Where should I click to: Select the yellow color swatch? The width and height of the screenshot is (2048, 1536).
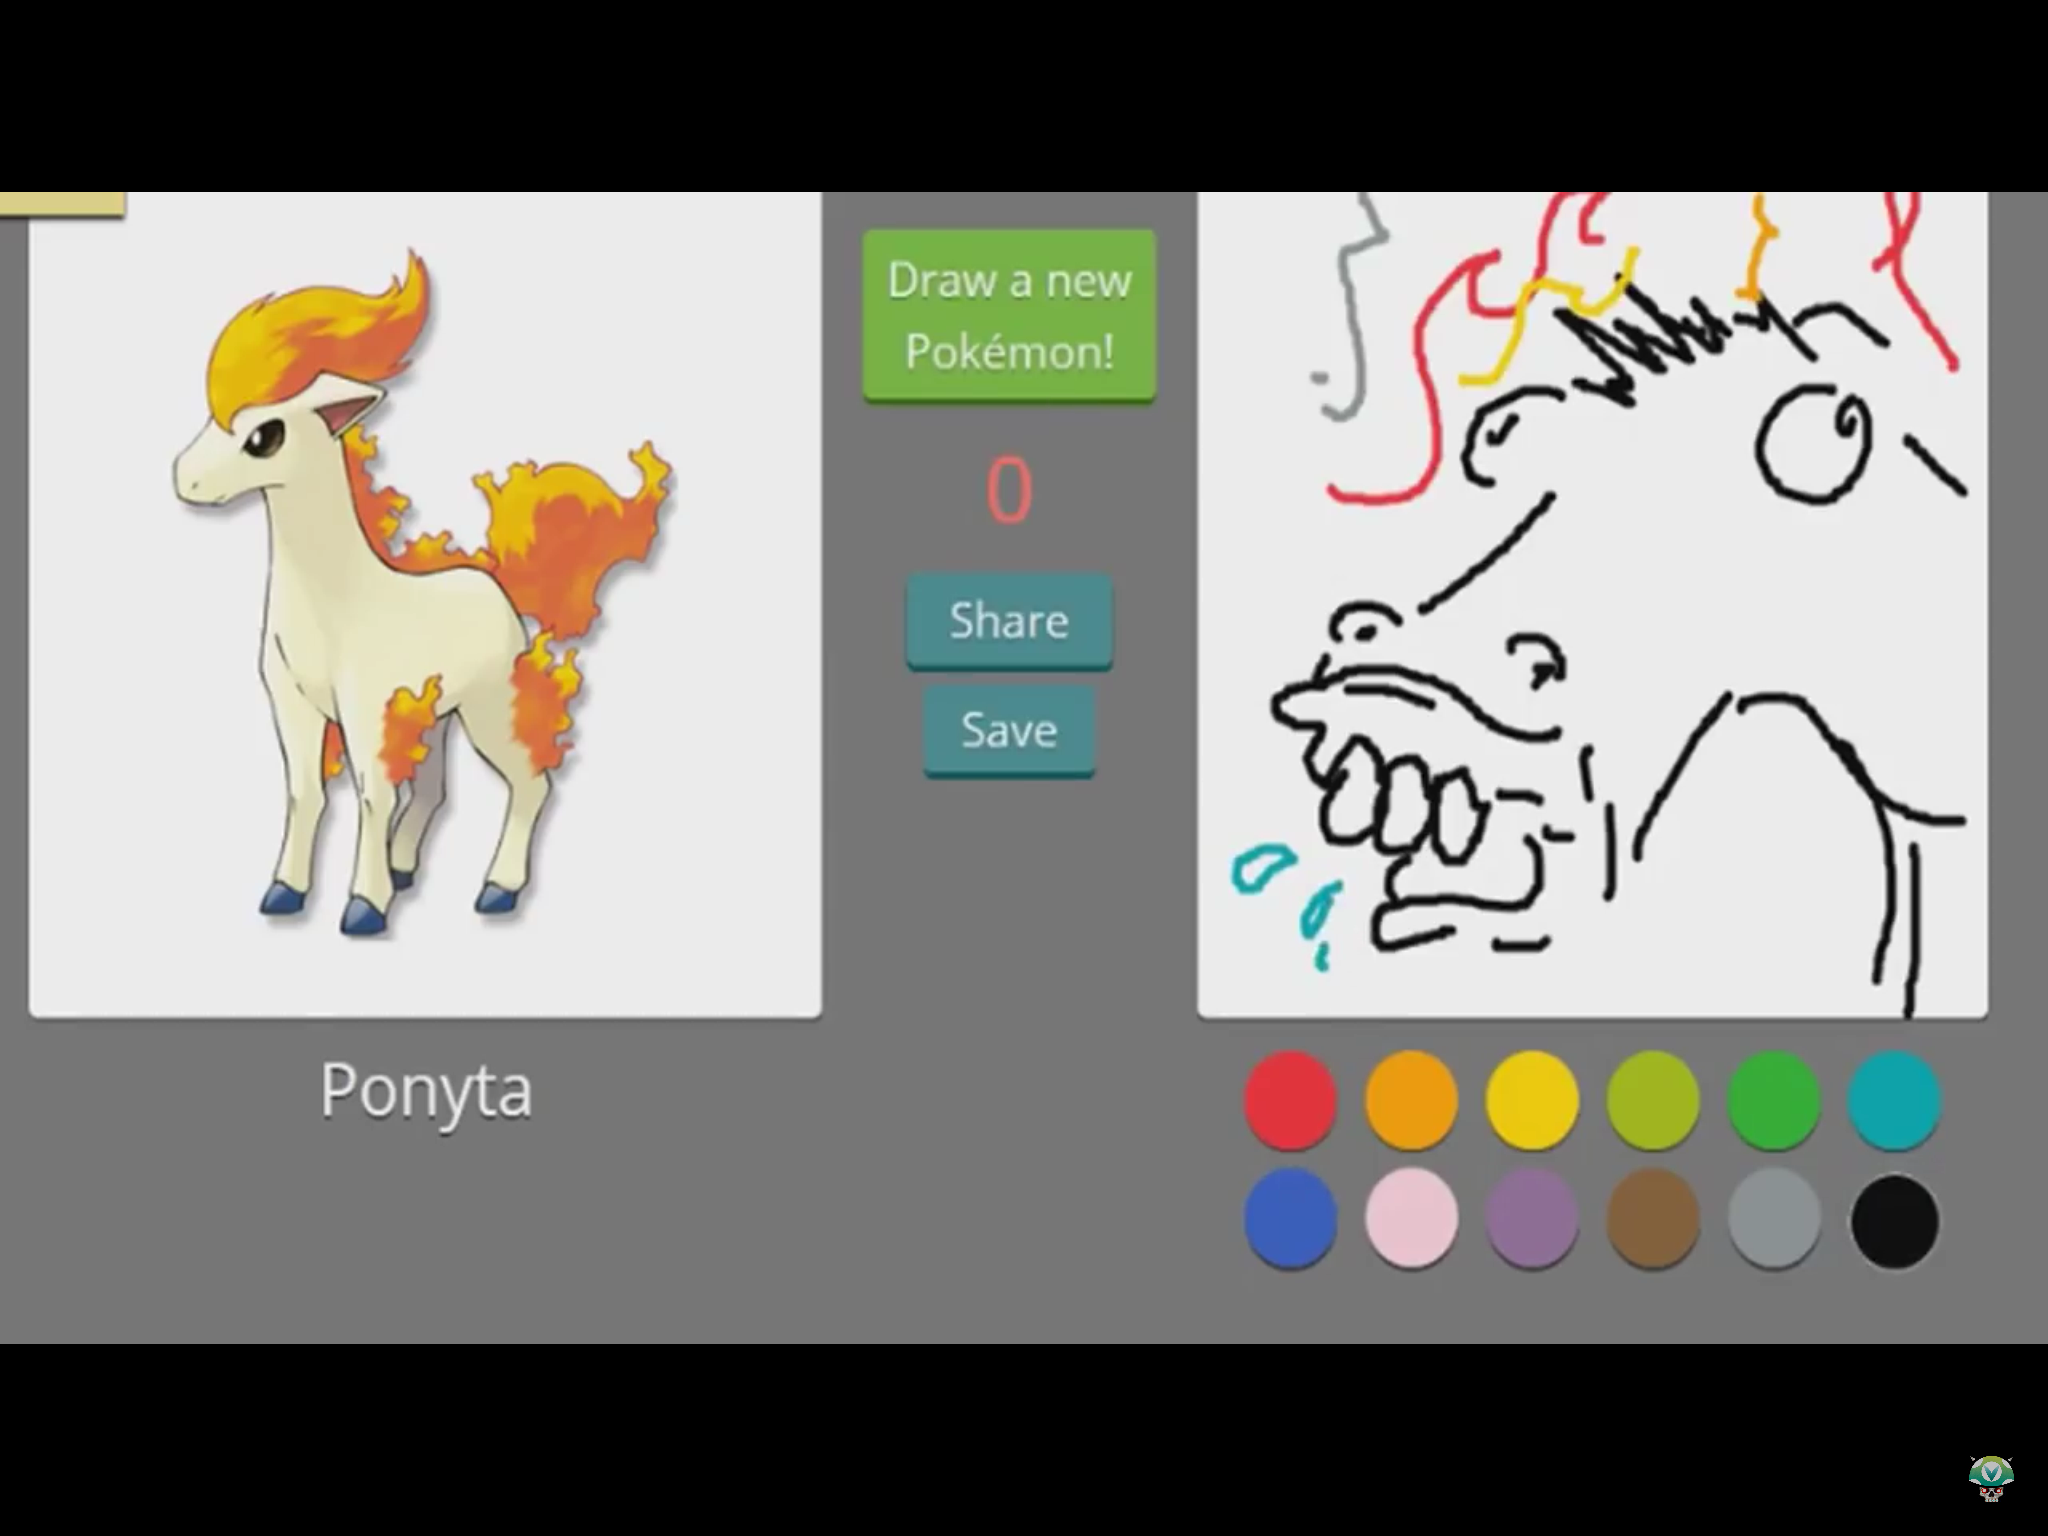coord(1532,1099)
